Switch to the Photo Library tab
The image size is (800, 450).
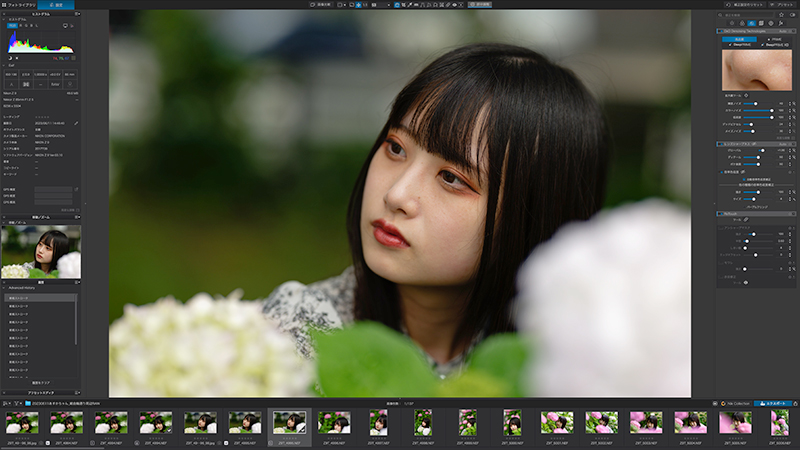18,5
